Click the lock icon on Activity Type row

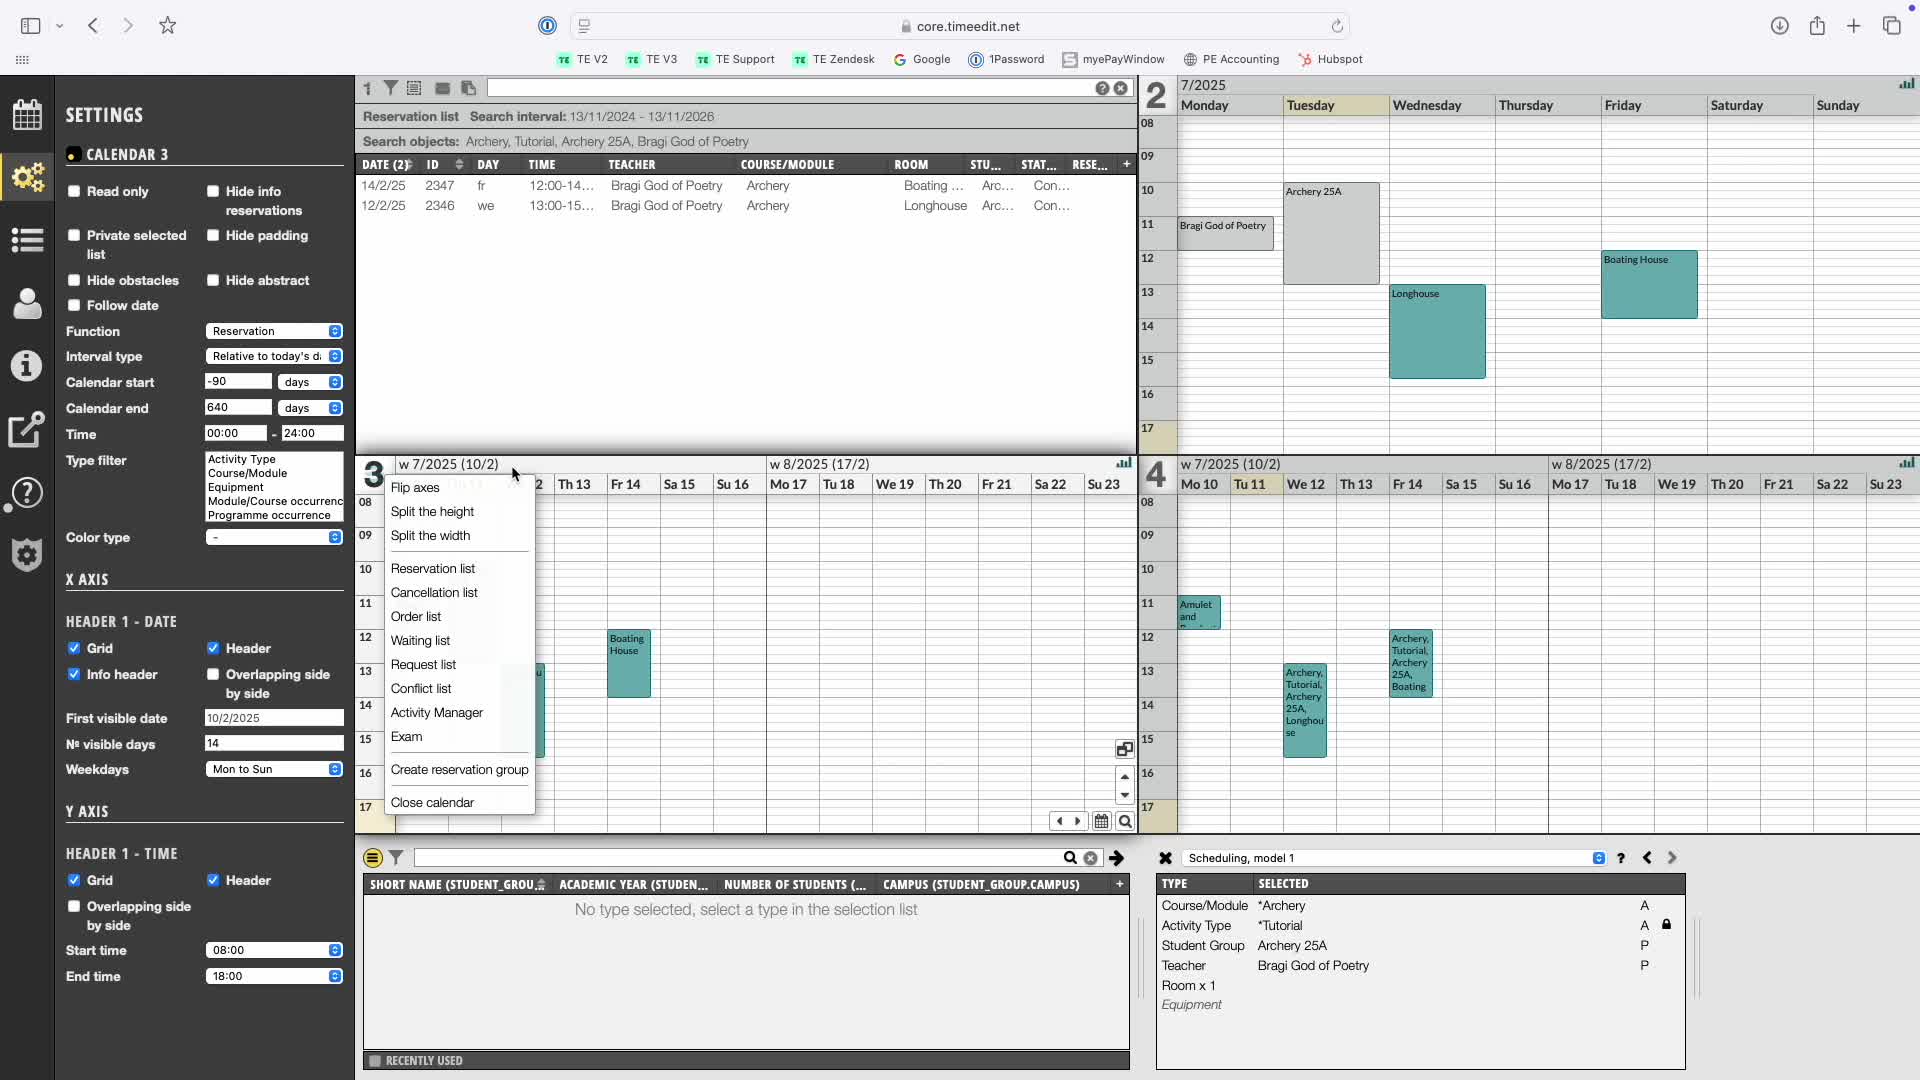click(1666, 925)
